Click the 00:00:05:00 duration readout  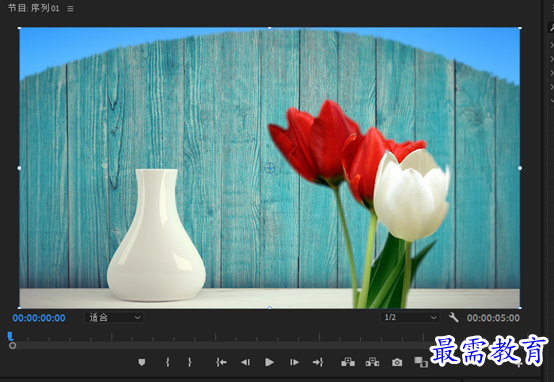(493, 318)
